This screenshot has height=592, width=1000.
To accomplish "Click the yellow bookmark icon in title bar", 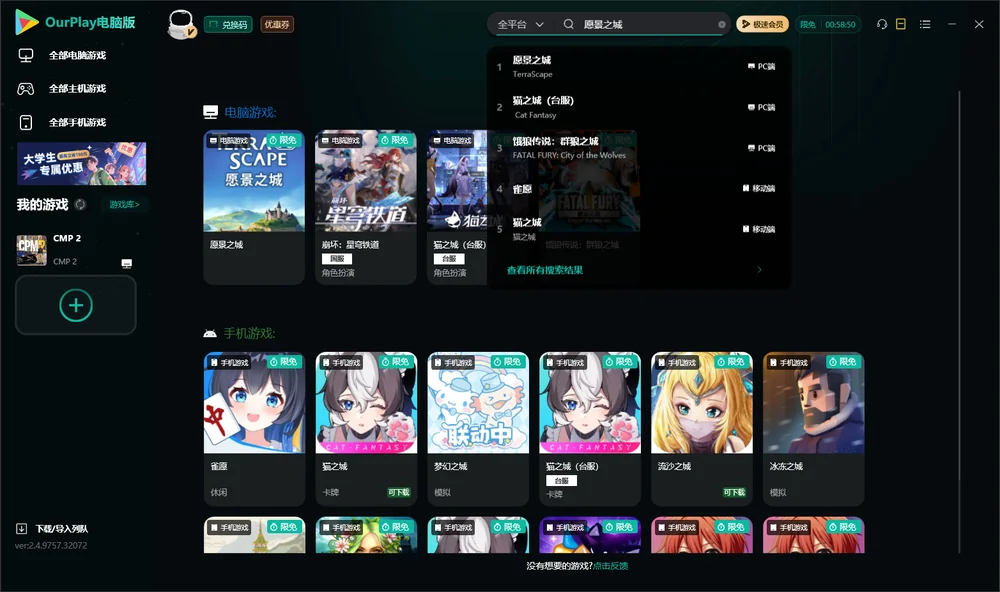I will (901, 24).
